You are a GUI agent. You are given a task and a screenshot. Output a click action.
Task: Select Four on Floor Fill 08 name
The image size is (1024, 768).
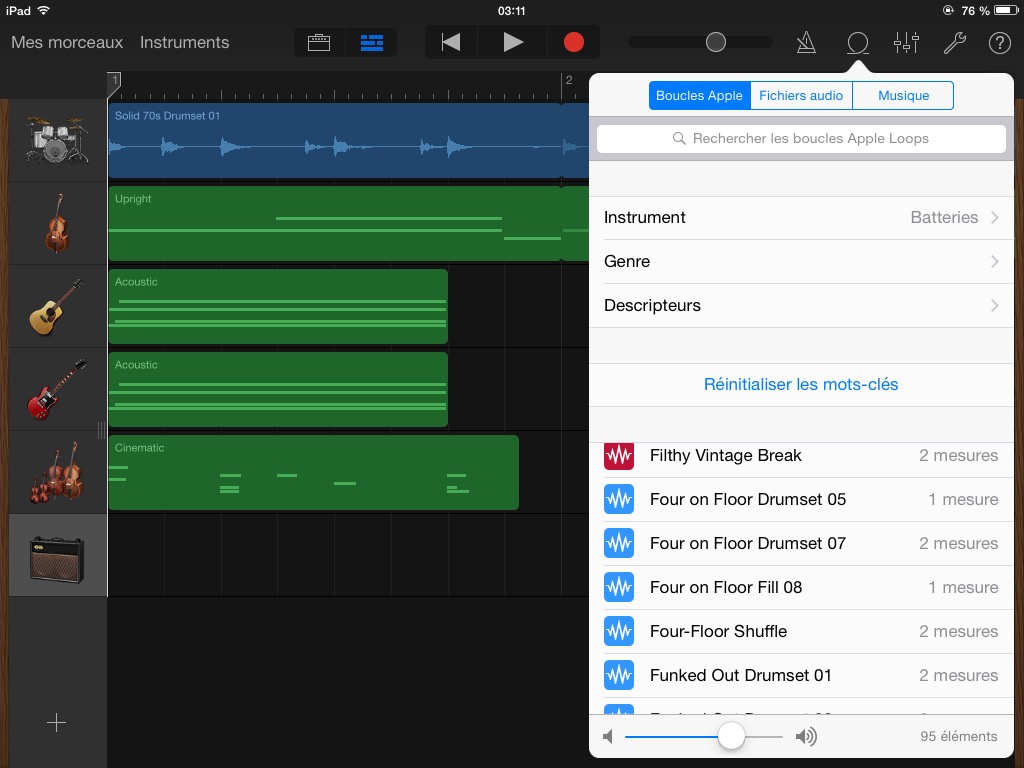click(x=726, y=588)
